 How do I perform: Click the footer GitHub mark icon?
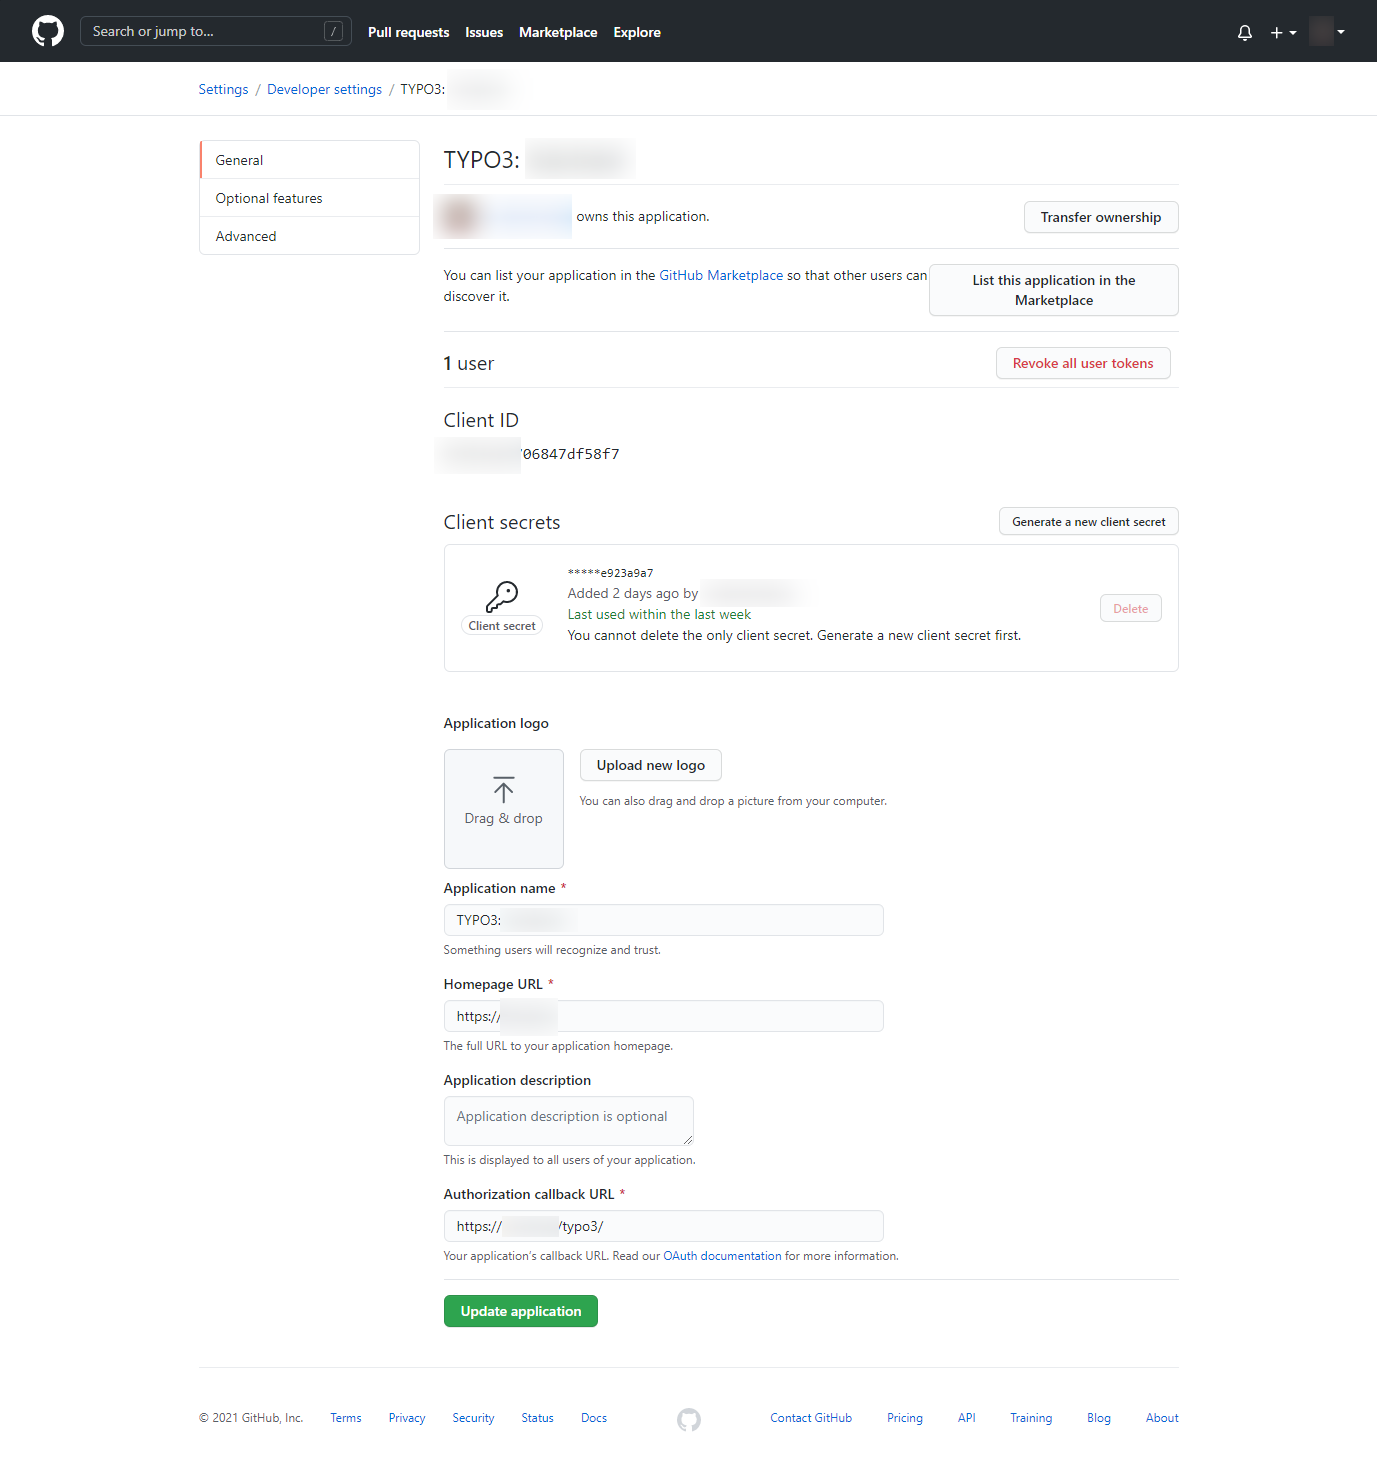(x=689, y=1419)
